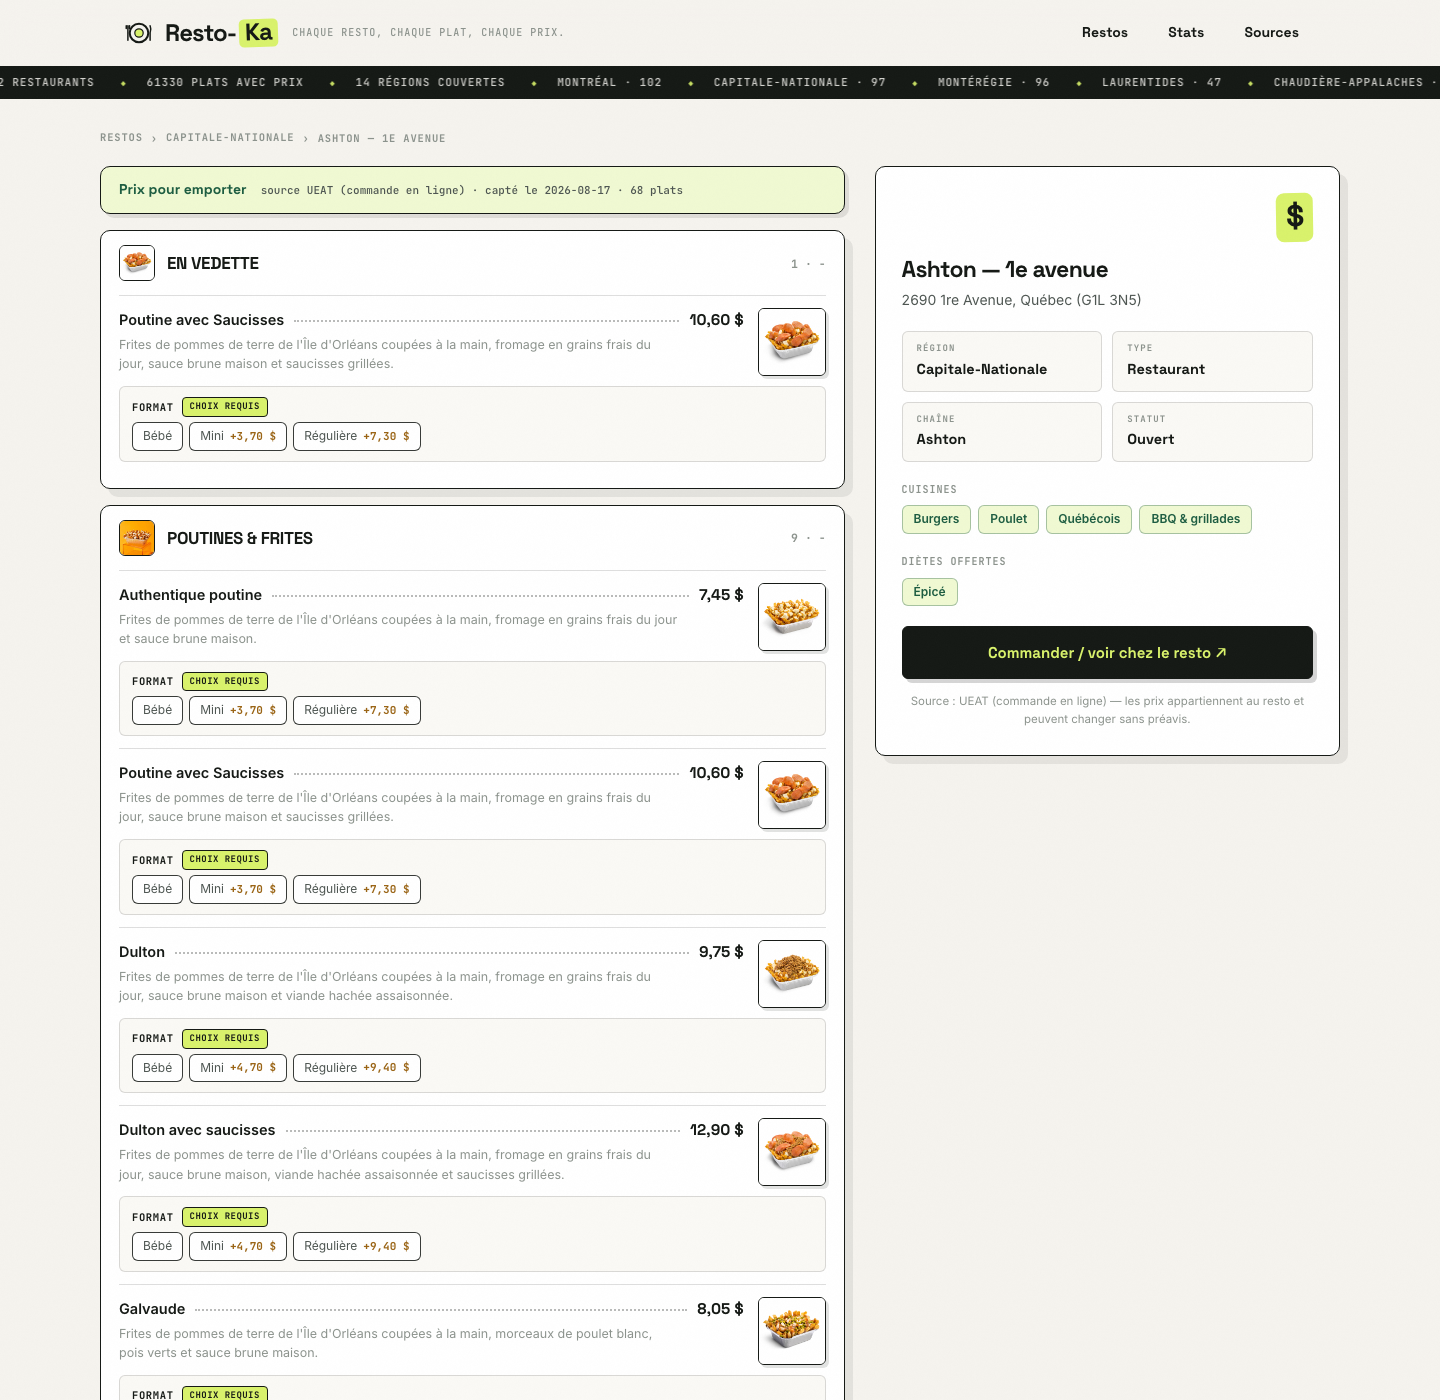Open the Stats page in navigation

point(1186,33)
